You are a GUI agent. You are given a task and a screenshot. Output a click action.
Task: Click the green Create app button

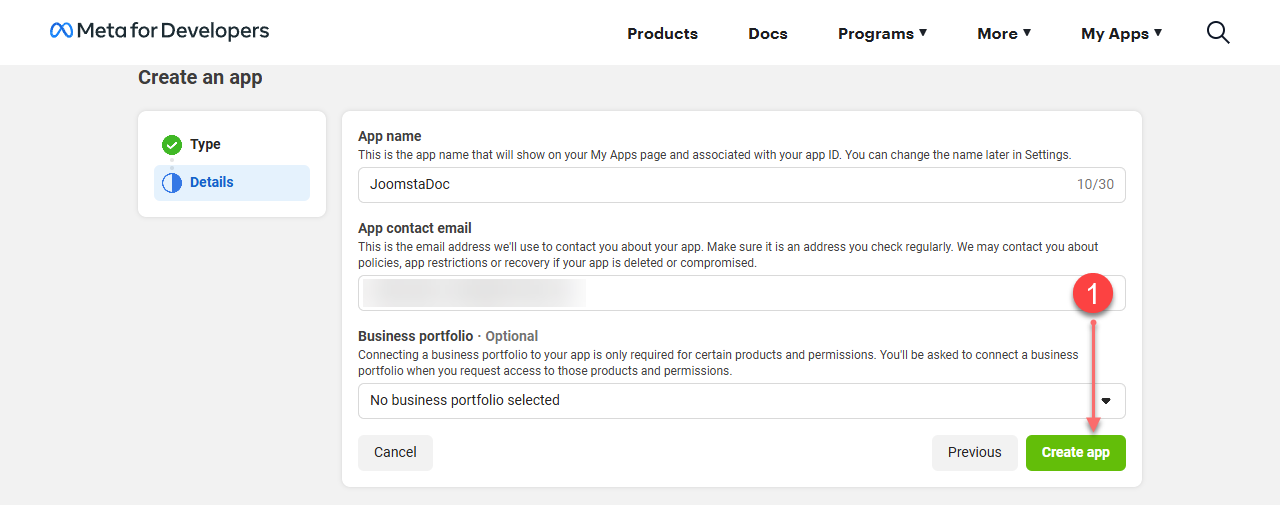point(1076,453)
